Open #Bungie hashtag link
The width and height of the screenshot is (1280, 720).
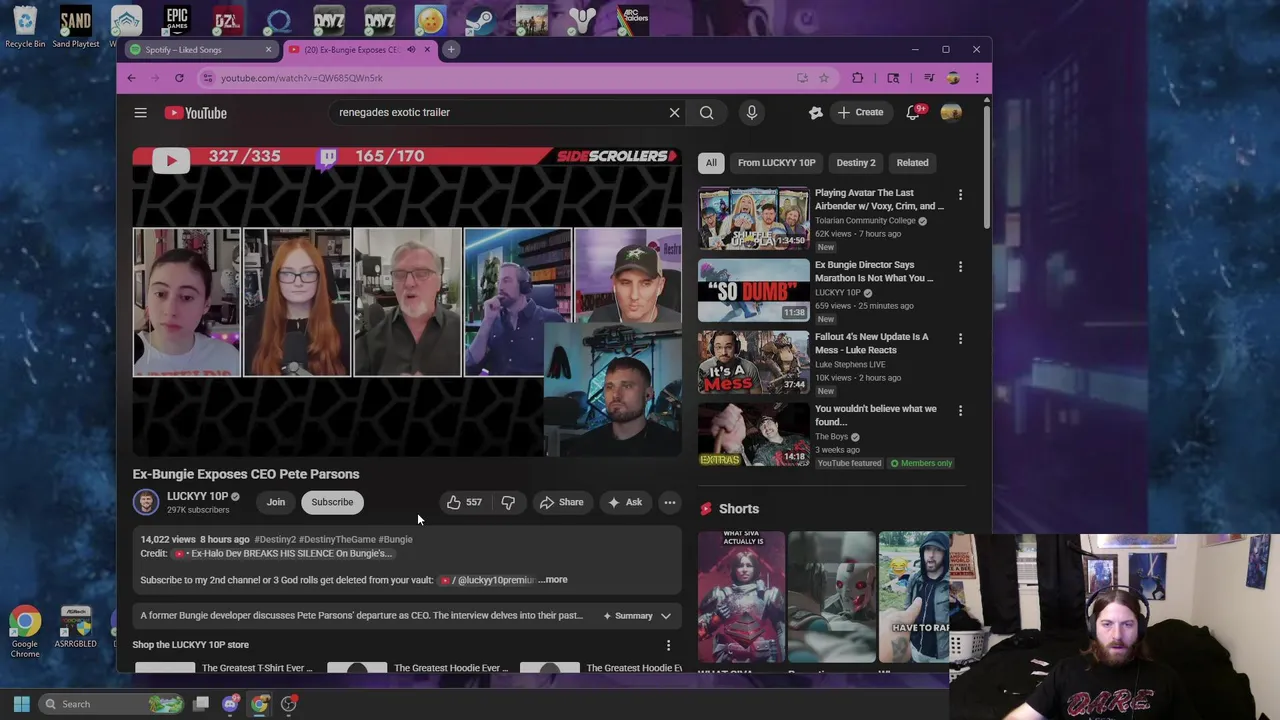395,540
